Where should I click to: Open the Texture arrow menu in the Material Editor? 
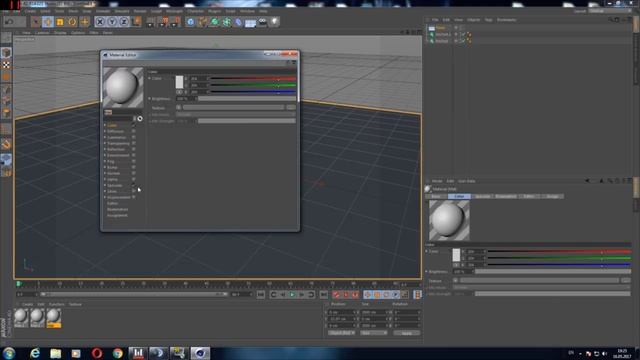tap(178, 108)
